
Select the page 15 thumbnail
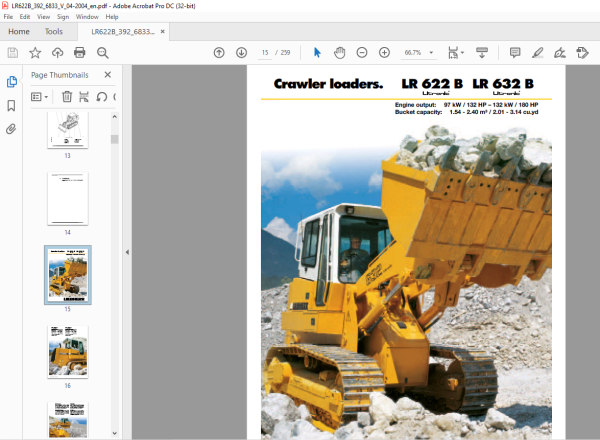click(x=68, y=275)
